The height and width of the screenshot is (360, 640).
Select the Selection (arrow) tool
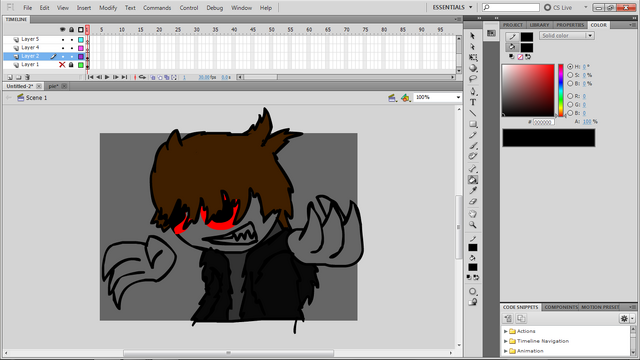(x=473, y=36)
